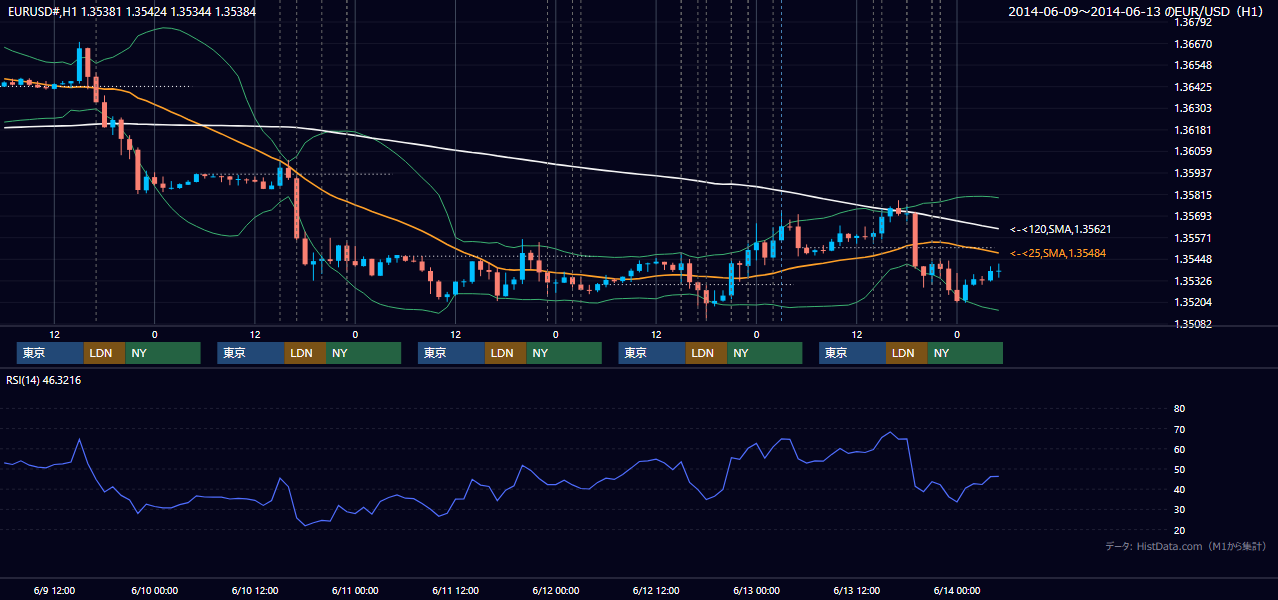Image resolution: width=1278 pixels, height=600 pixels.
Task: Click the 1.36670 price axis value
Action: click(1193, 44)
